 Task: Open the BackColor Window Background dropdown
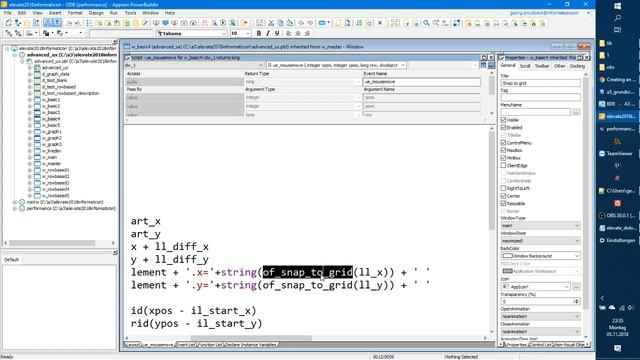577,256
